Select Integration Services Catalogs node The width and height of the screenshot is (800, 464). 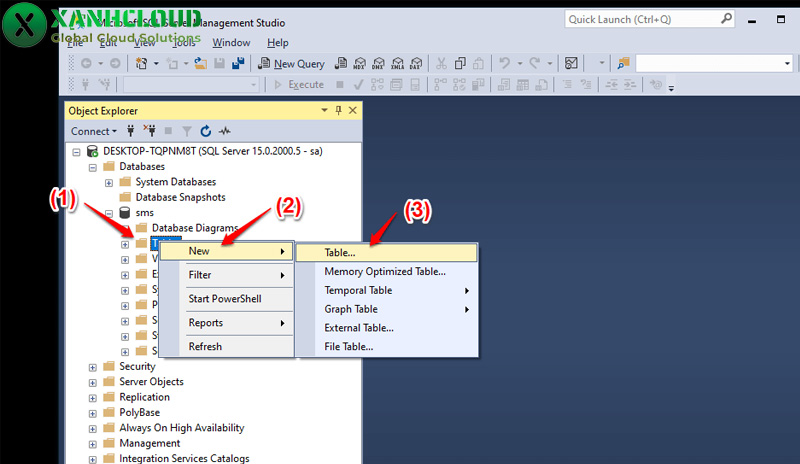(184, 458)
